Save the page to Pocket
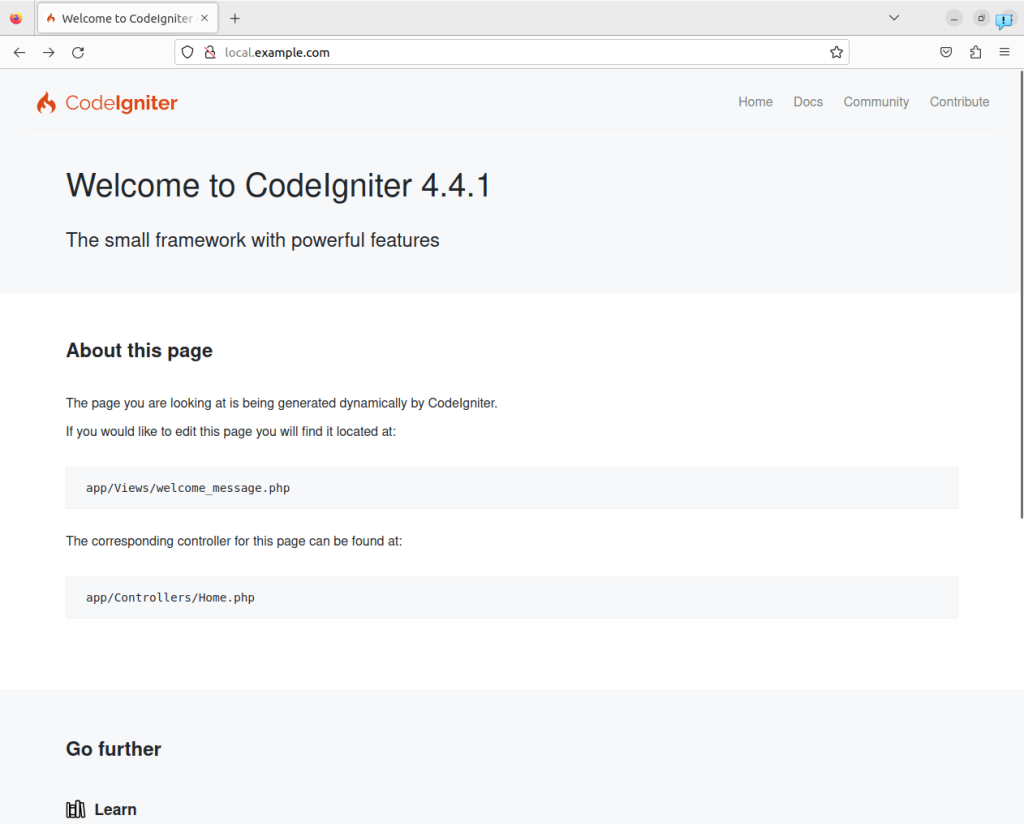The height and width of the screenshot is (824, 1024). point(945,52)
